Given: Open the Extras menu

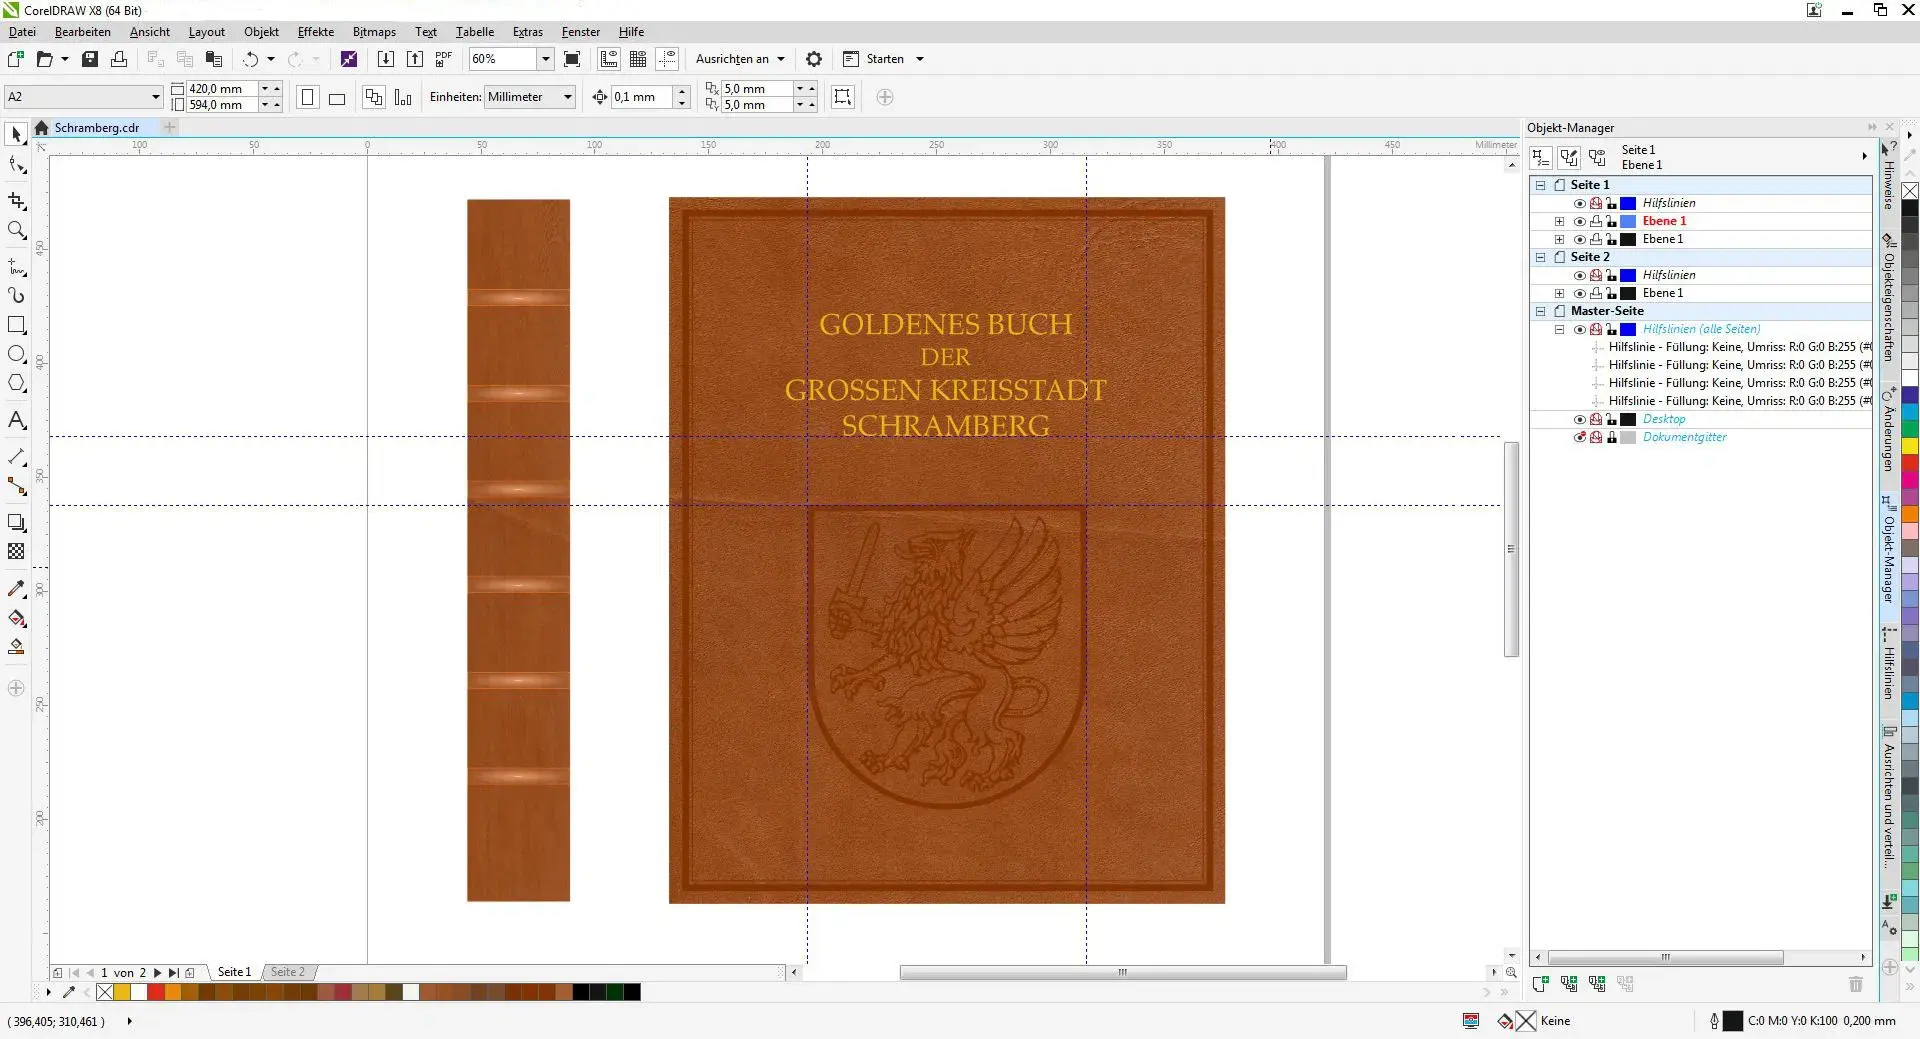Looking at the screenshot, I should tap(528, 32).
